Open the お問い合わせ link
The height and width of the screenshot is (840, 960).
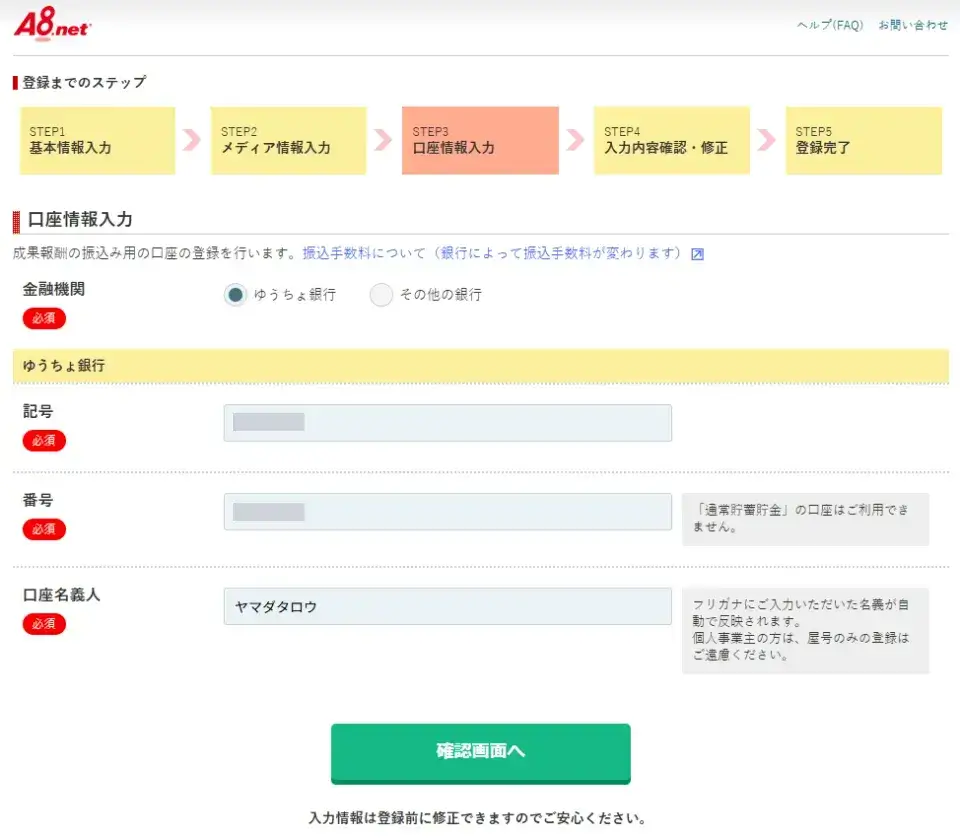[x=910, y=25]
